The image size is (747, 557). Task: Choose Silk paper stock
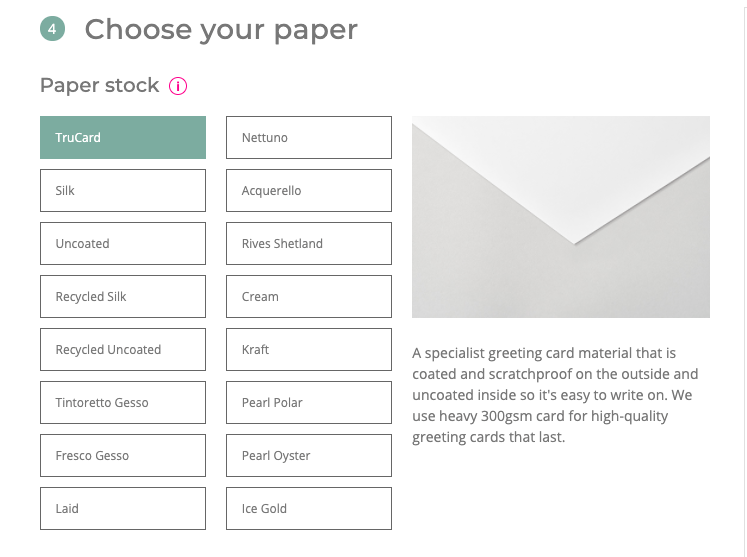coord(123,191)
